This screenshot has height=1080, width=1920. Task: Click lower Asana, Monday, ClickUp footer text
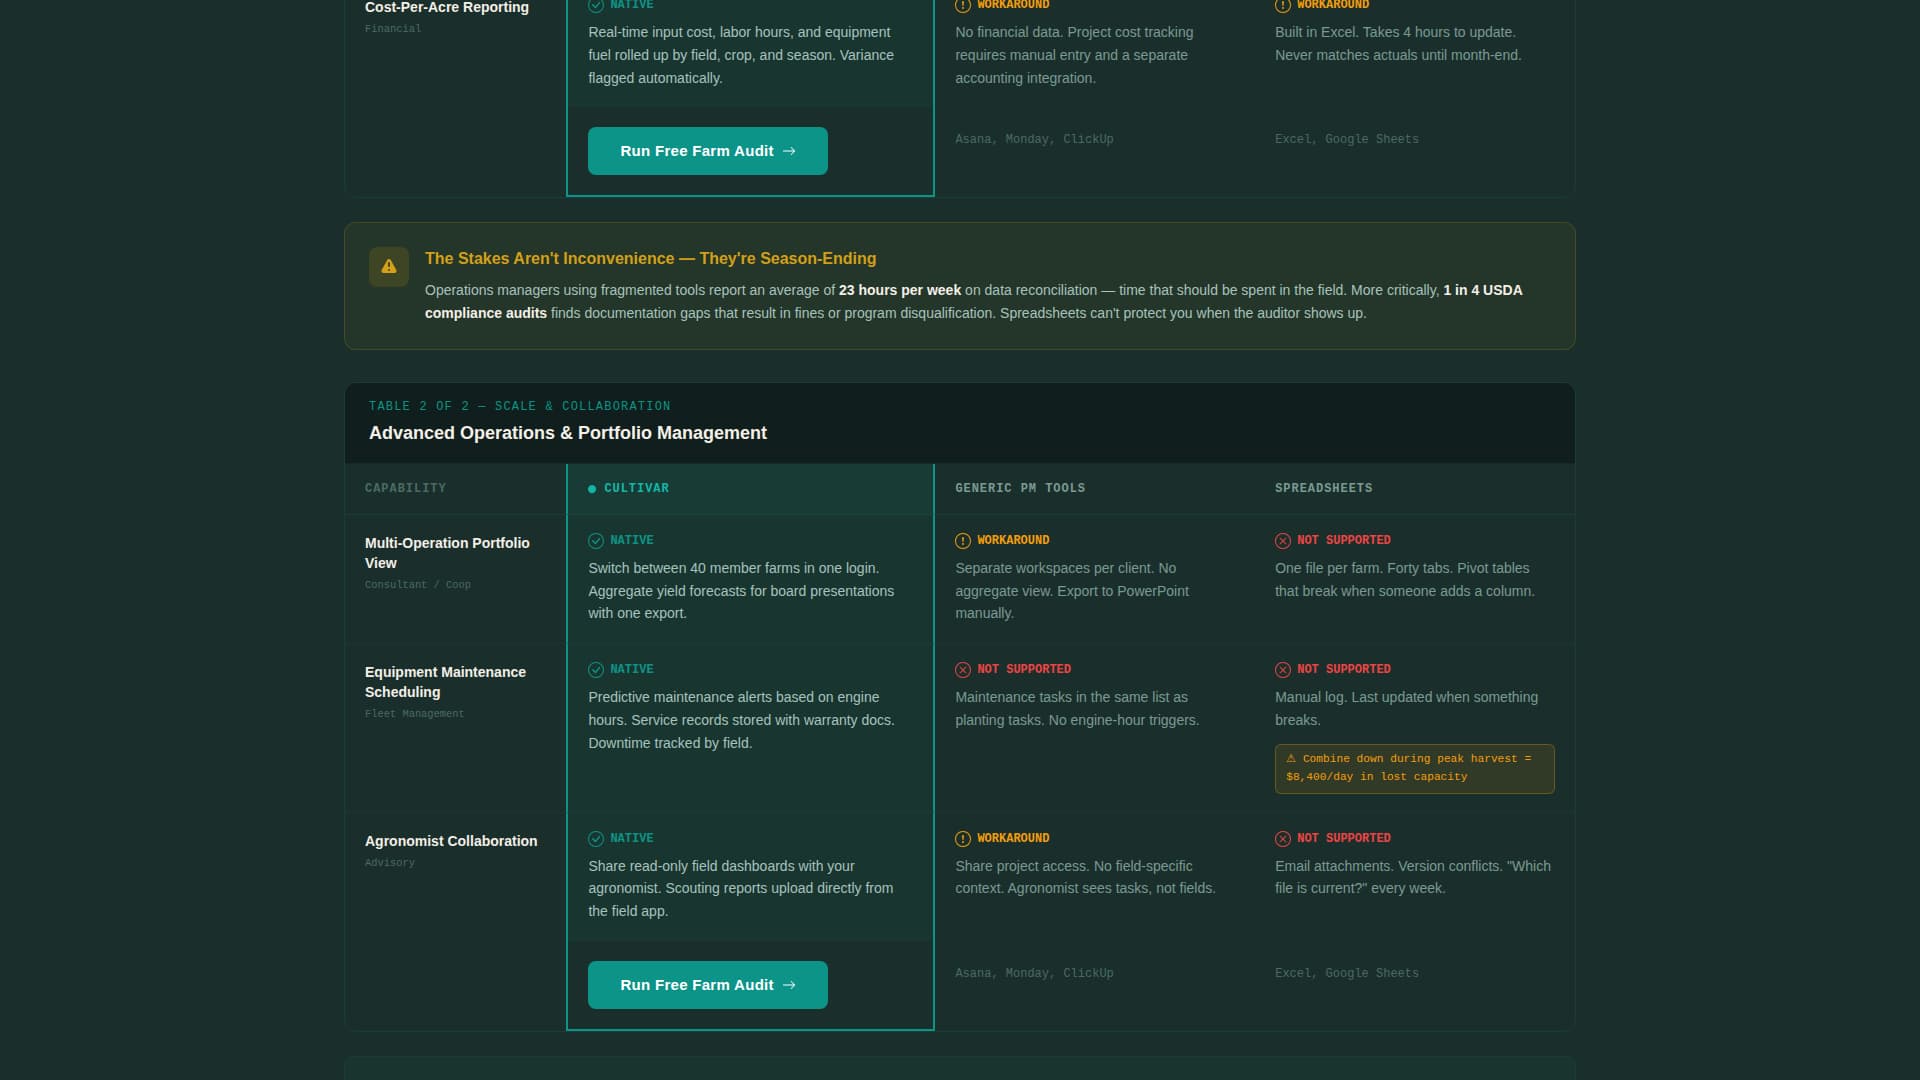click(1034, 973)
